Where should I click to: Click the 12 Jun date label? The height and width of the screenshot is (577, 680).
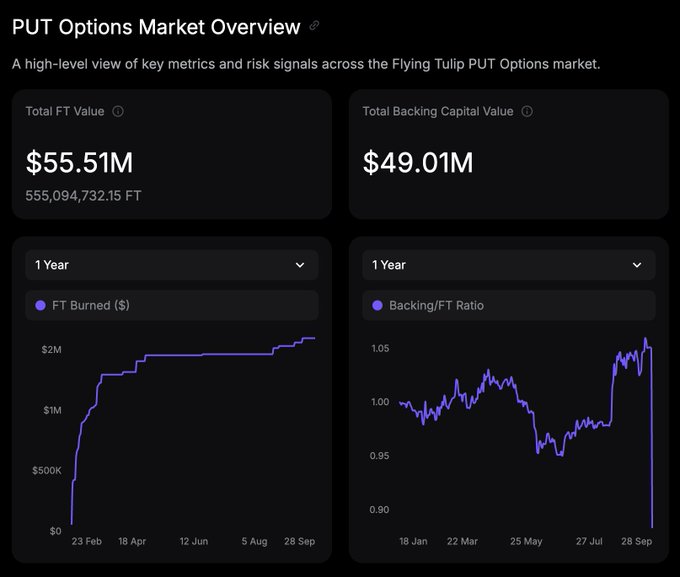(x=194, y=541)
